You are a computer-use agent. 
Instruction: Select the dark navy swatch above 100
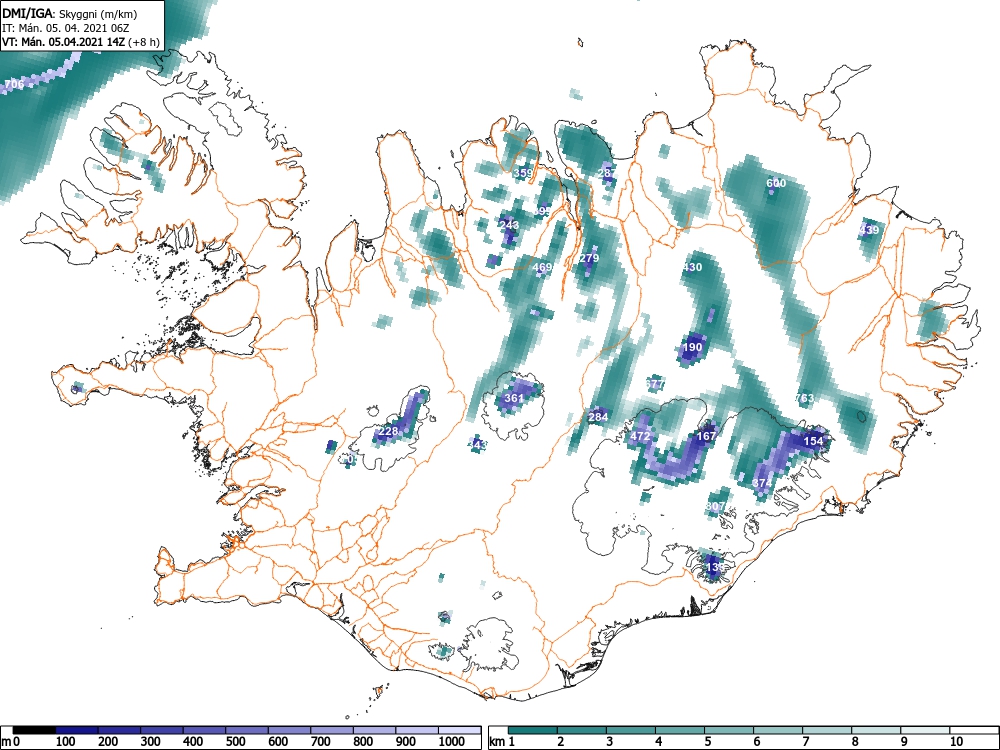[77, 730]
